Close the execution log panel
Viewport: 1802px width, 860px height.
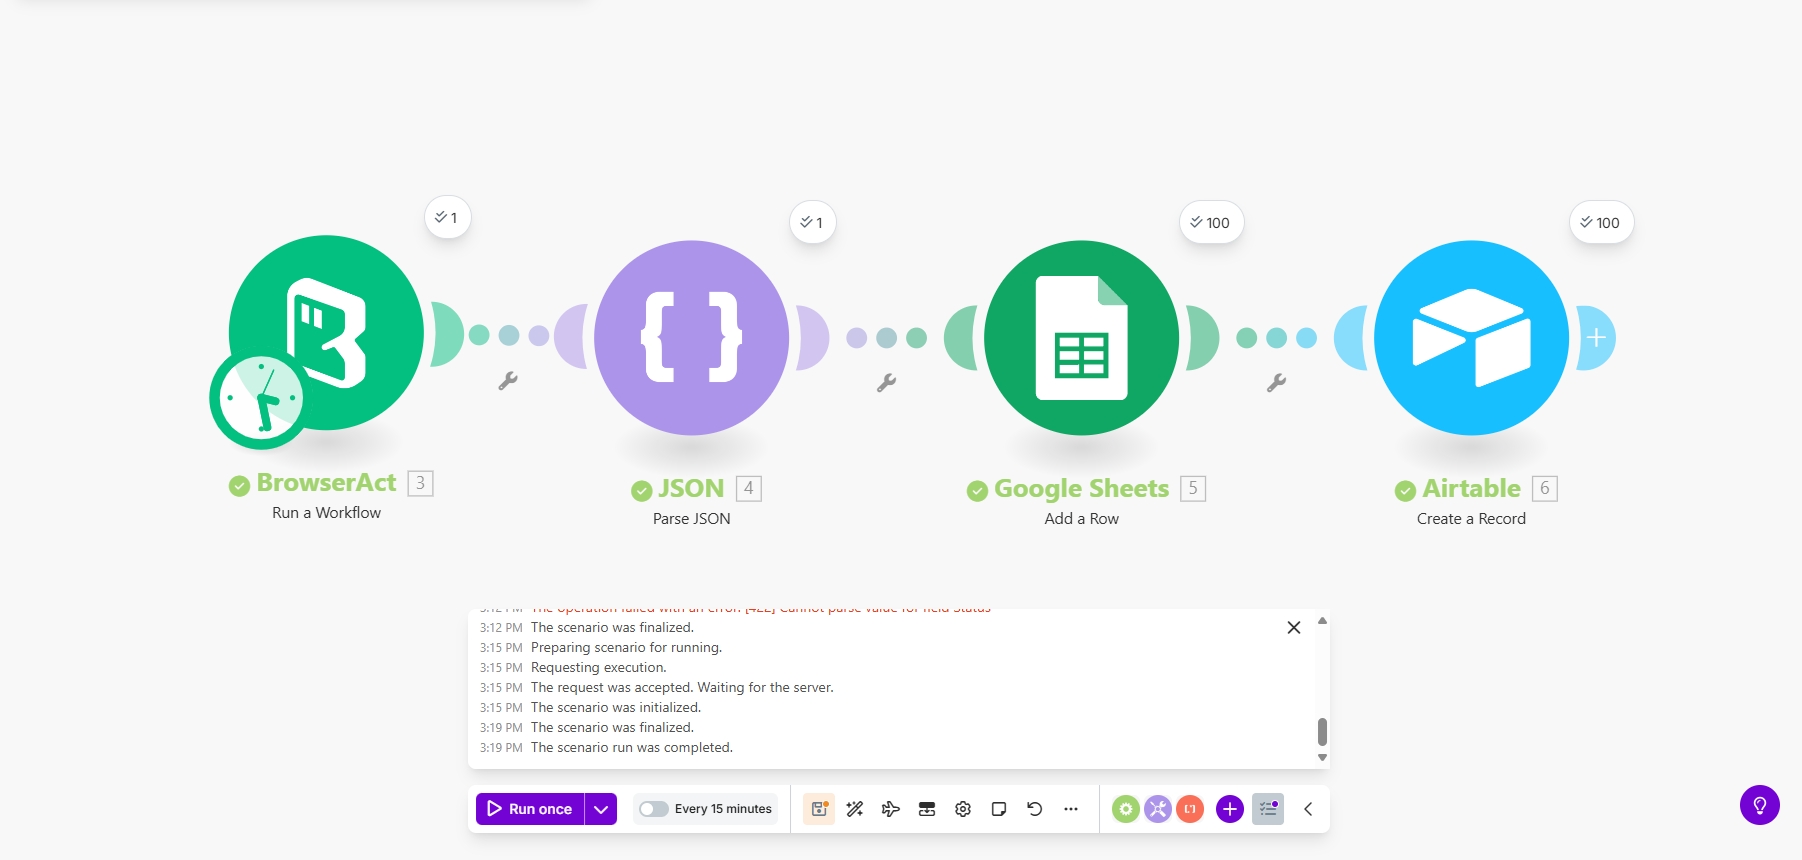(x=1294, y=628)
